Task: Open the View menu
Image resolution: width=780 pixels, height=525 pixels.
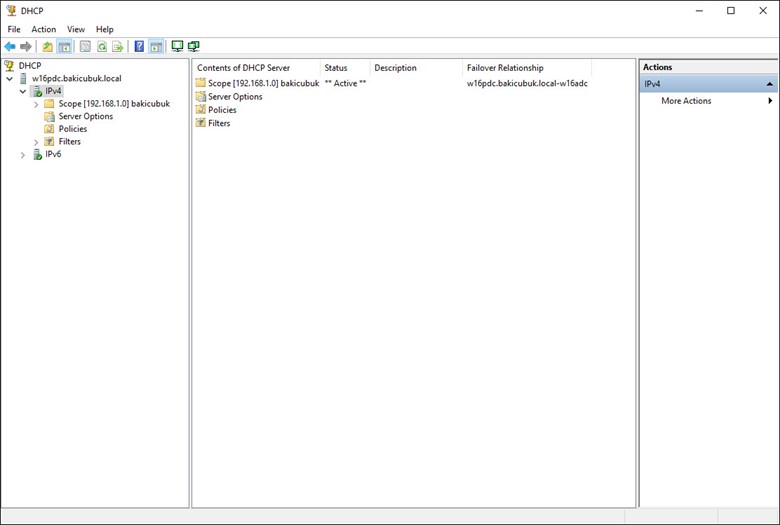Action: (x=76, y=29)
